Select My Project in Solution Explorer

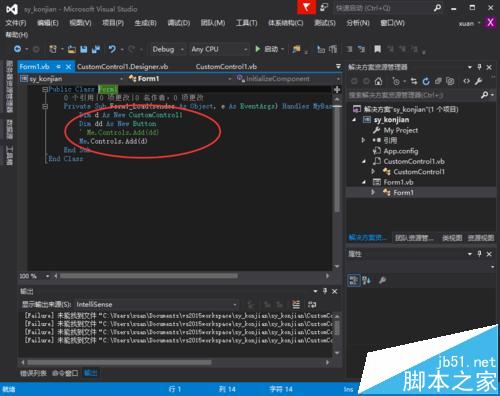point(401,130)
